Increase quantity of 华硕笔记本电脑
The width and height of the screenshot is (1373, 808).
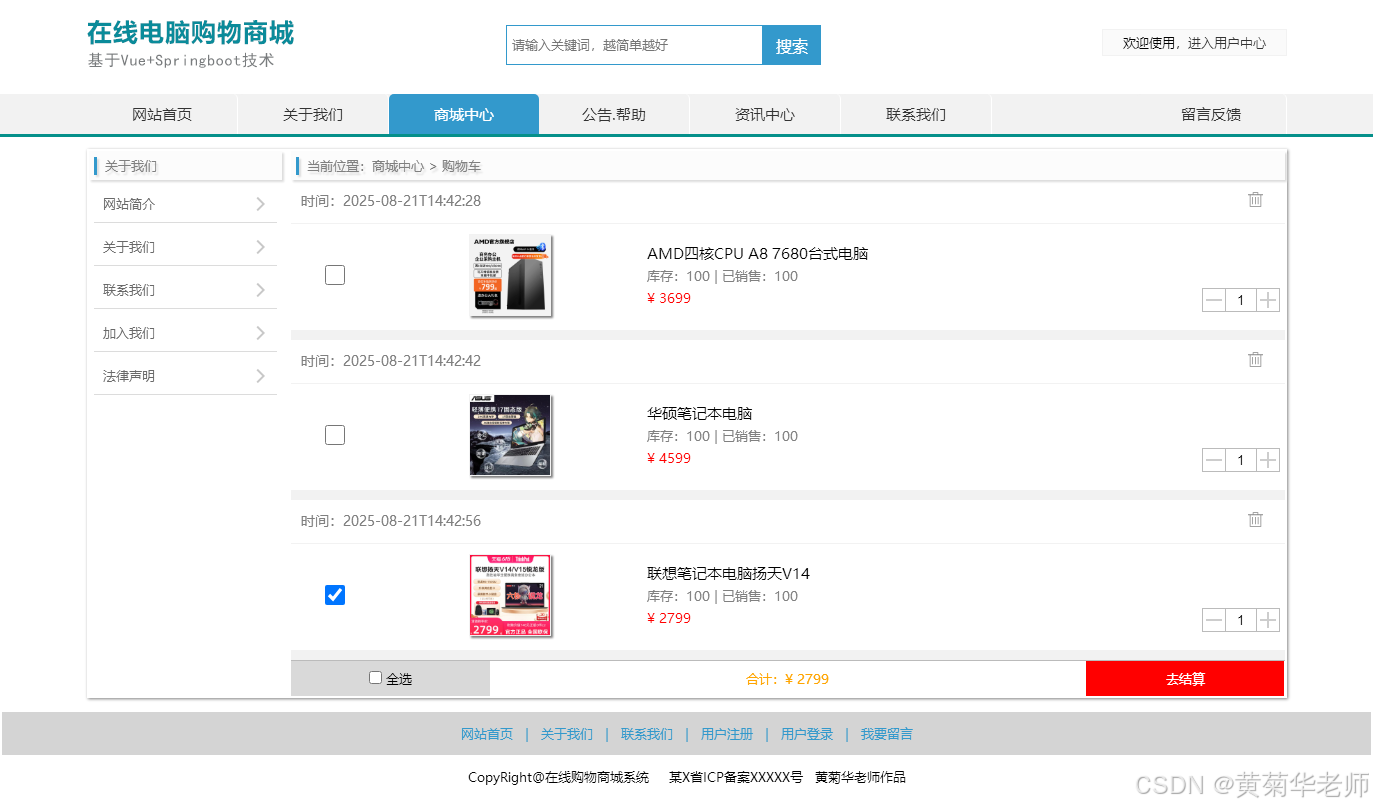pyautogui.click(x=1268, y=460)
